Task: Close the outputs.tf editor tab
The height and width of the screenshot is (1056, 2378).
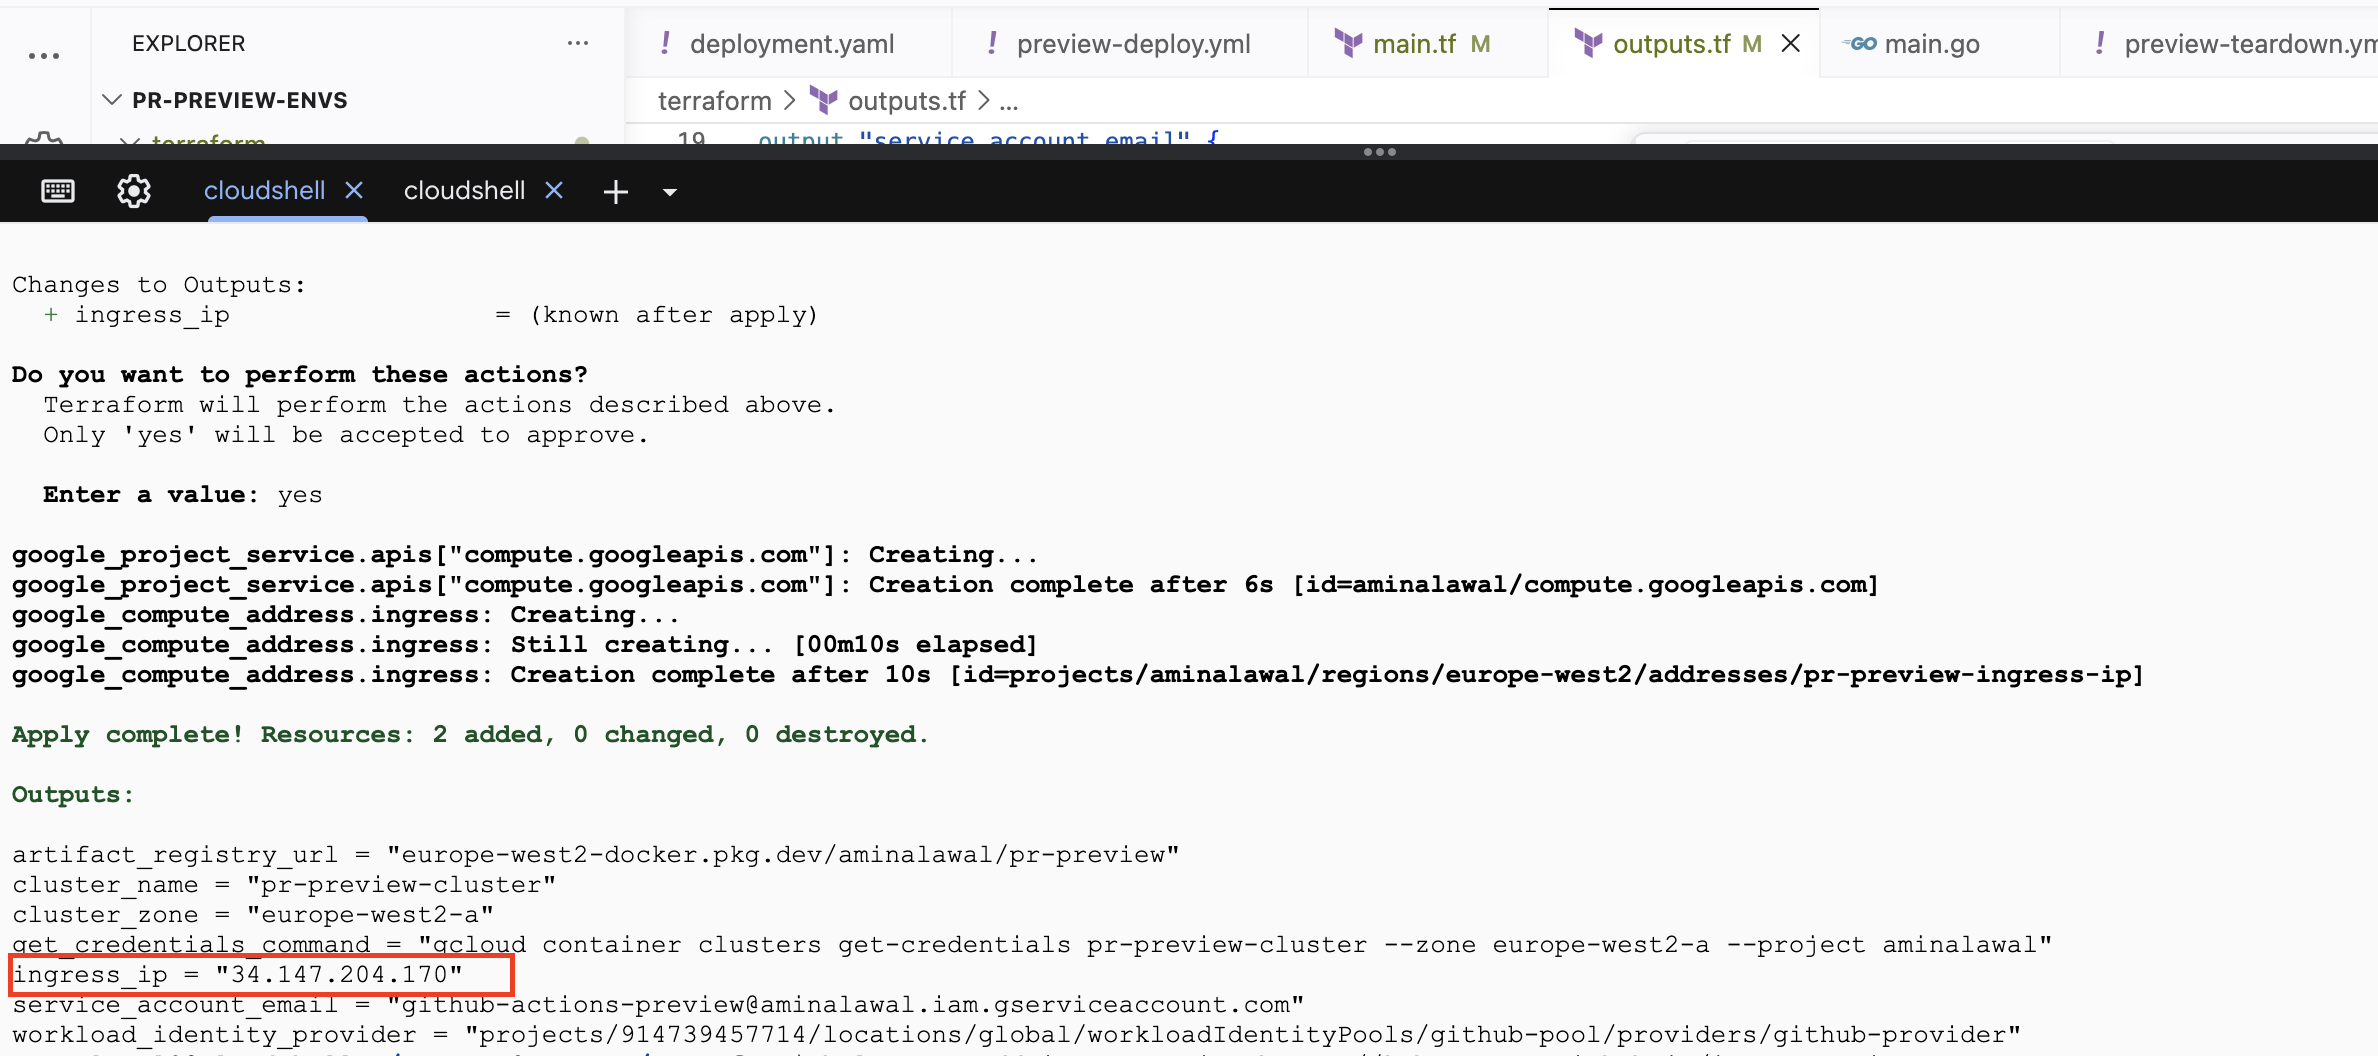Action: tap(1791, 44)
